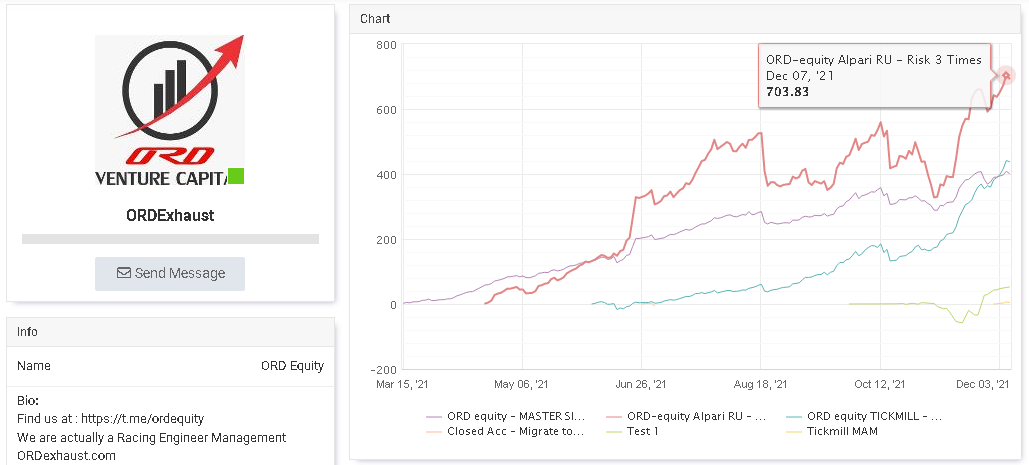Show Closed Acc - Migrate to series
The image size is (1029, 465).
(505, 431)
